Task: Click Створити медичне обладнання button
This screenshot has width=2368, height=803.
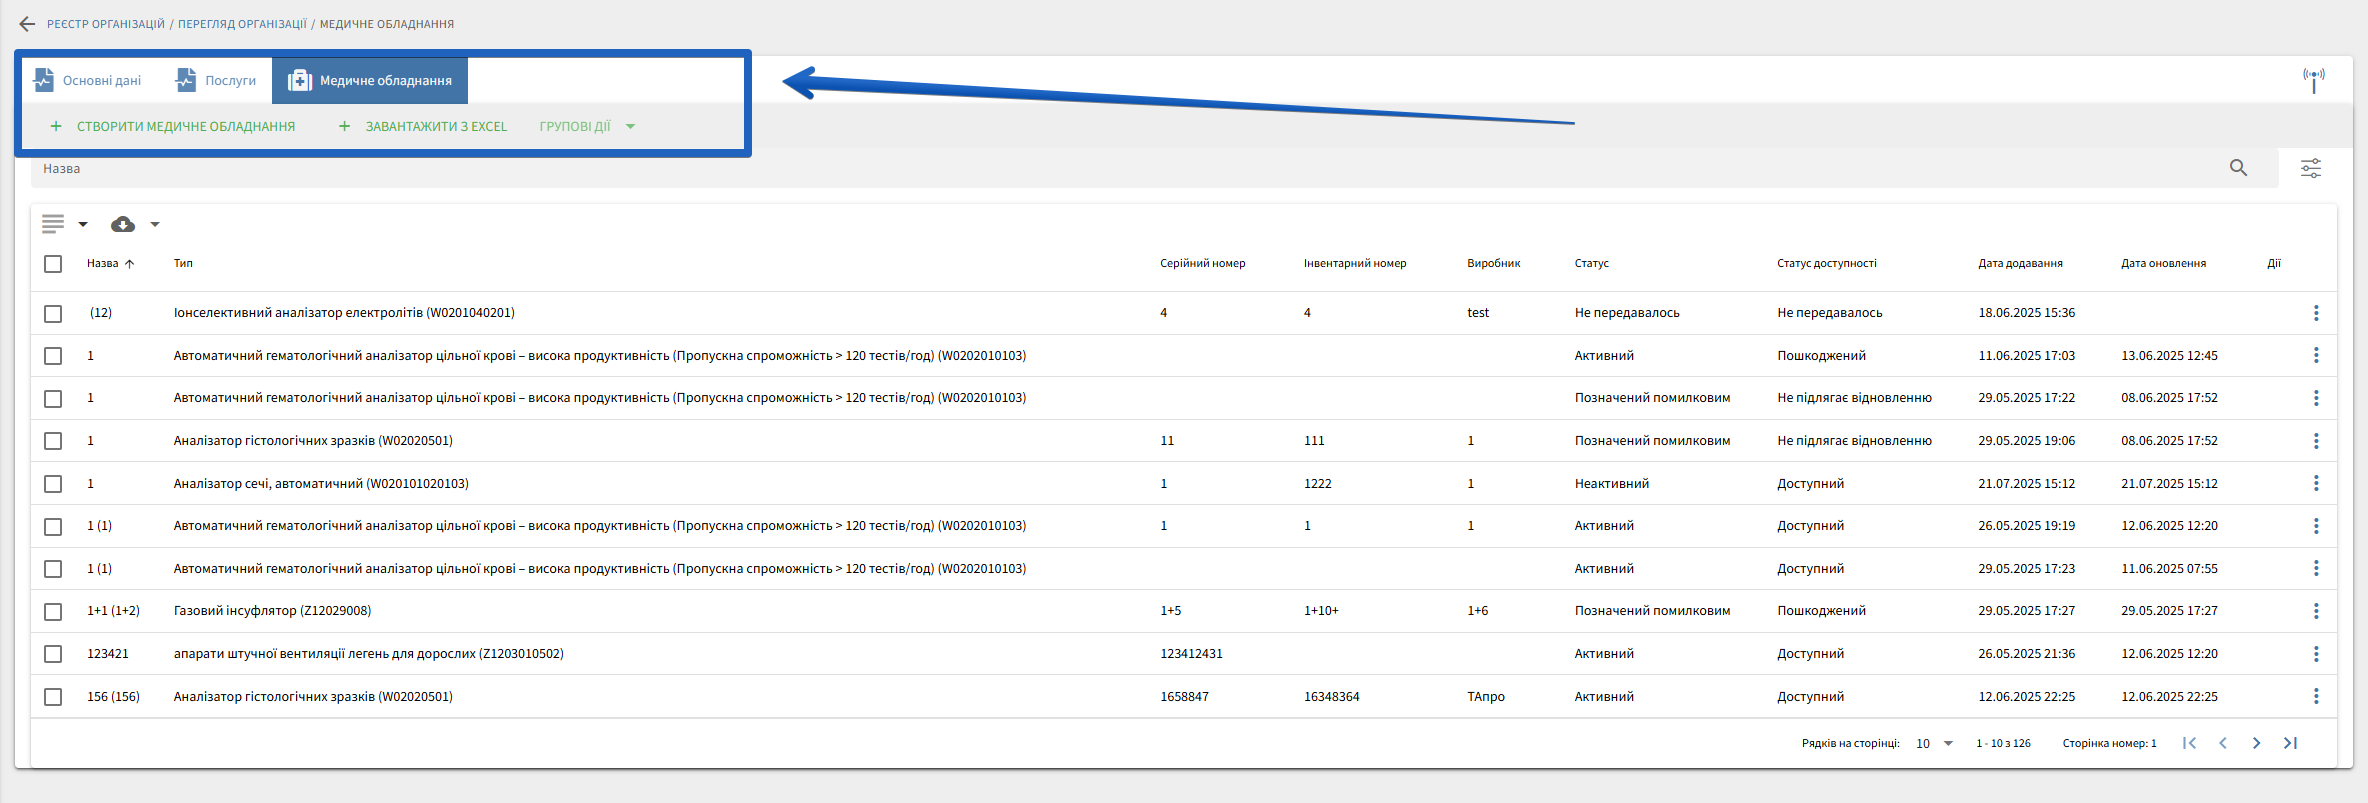Action: point(173,127)
